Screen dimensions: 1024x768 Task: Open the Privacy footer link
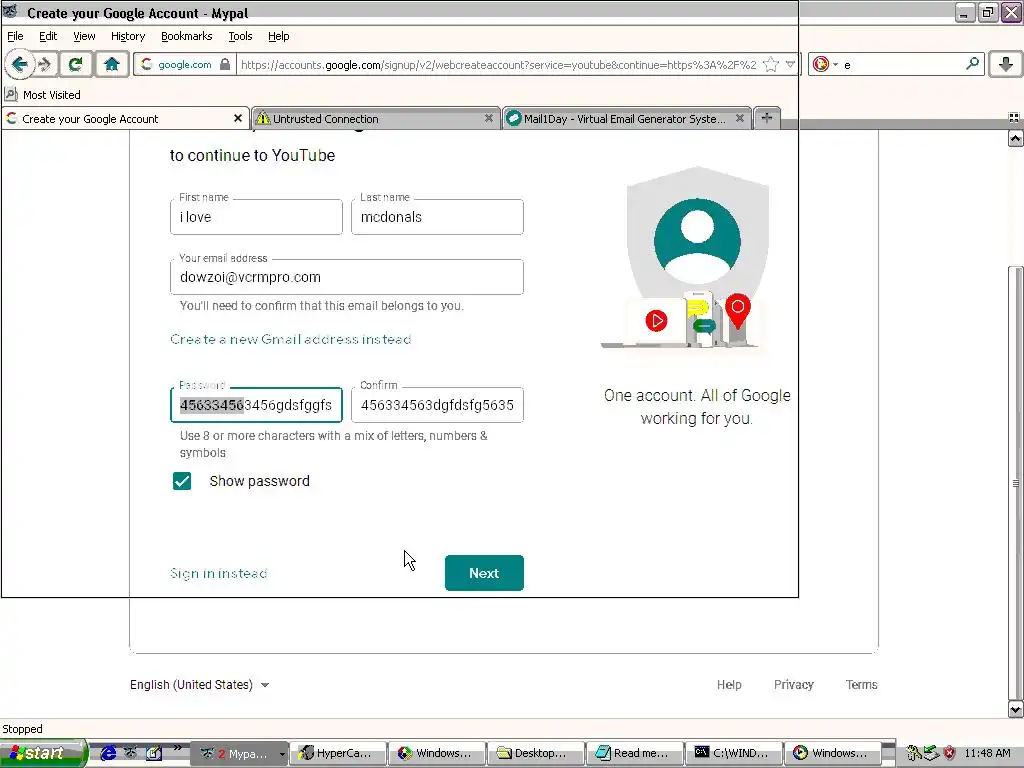coord(793,684)
